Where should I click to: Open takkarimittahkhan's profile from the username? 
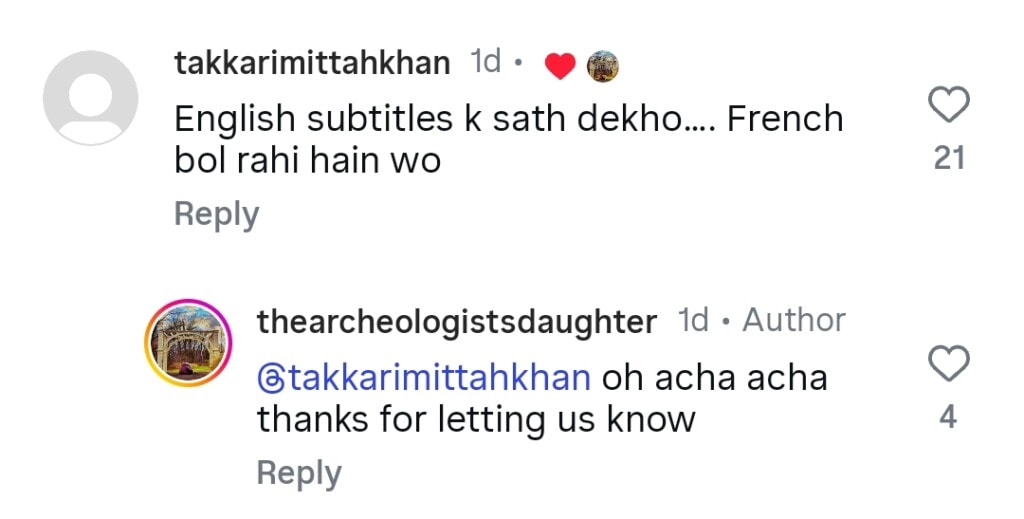[312, 64]
